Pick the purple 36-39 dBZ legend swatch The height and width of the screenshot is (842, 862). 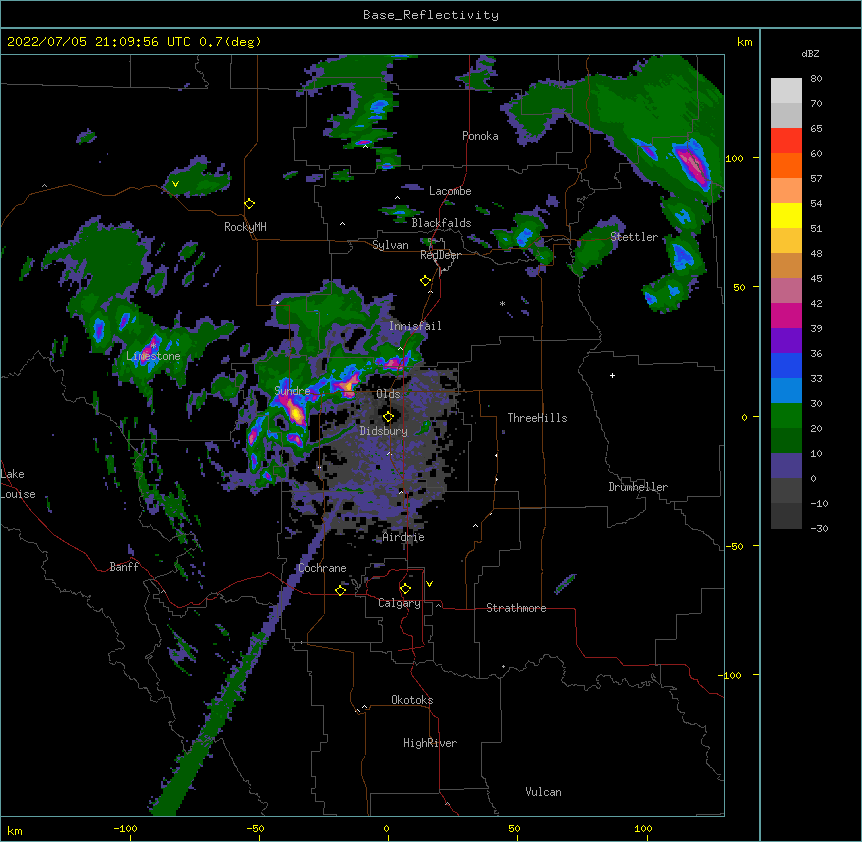pos(786,341)
